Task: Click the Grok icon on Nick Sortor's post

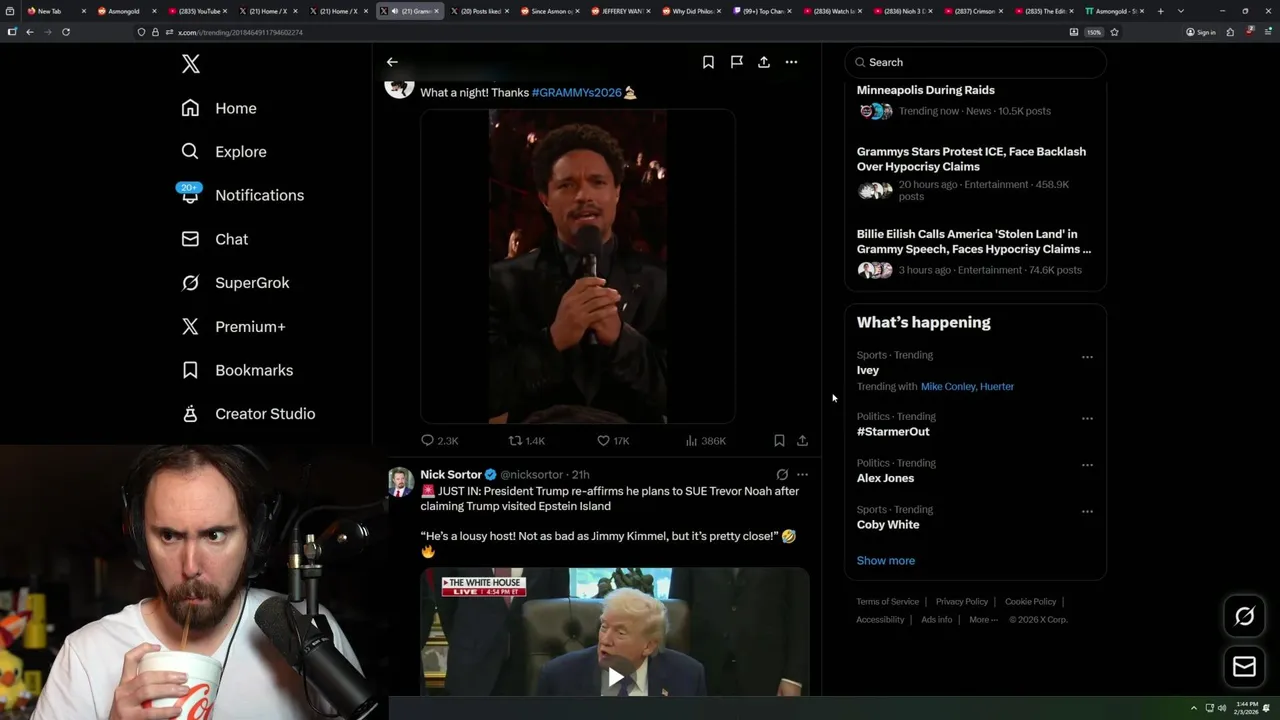Action: (782, 475)
